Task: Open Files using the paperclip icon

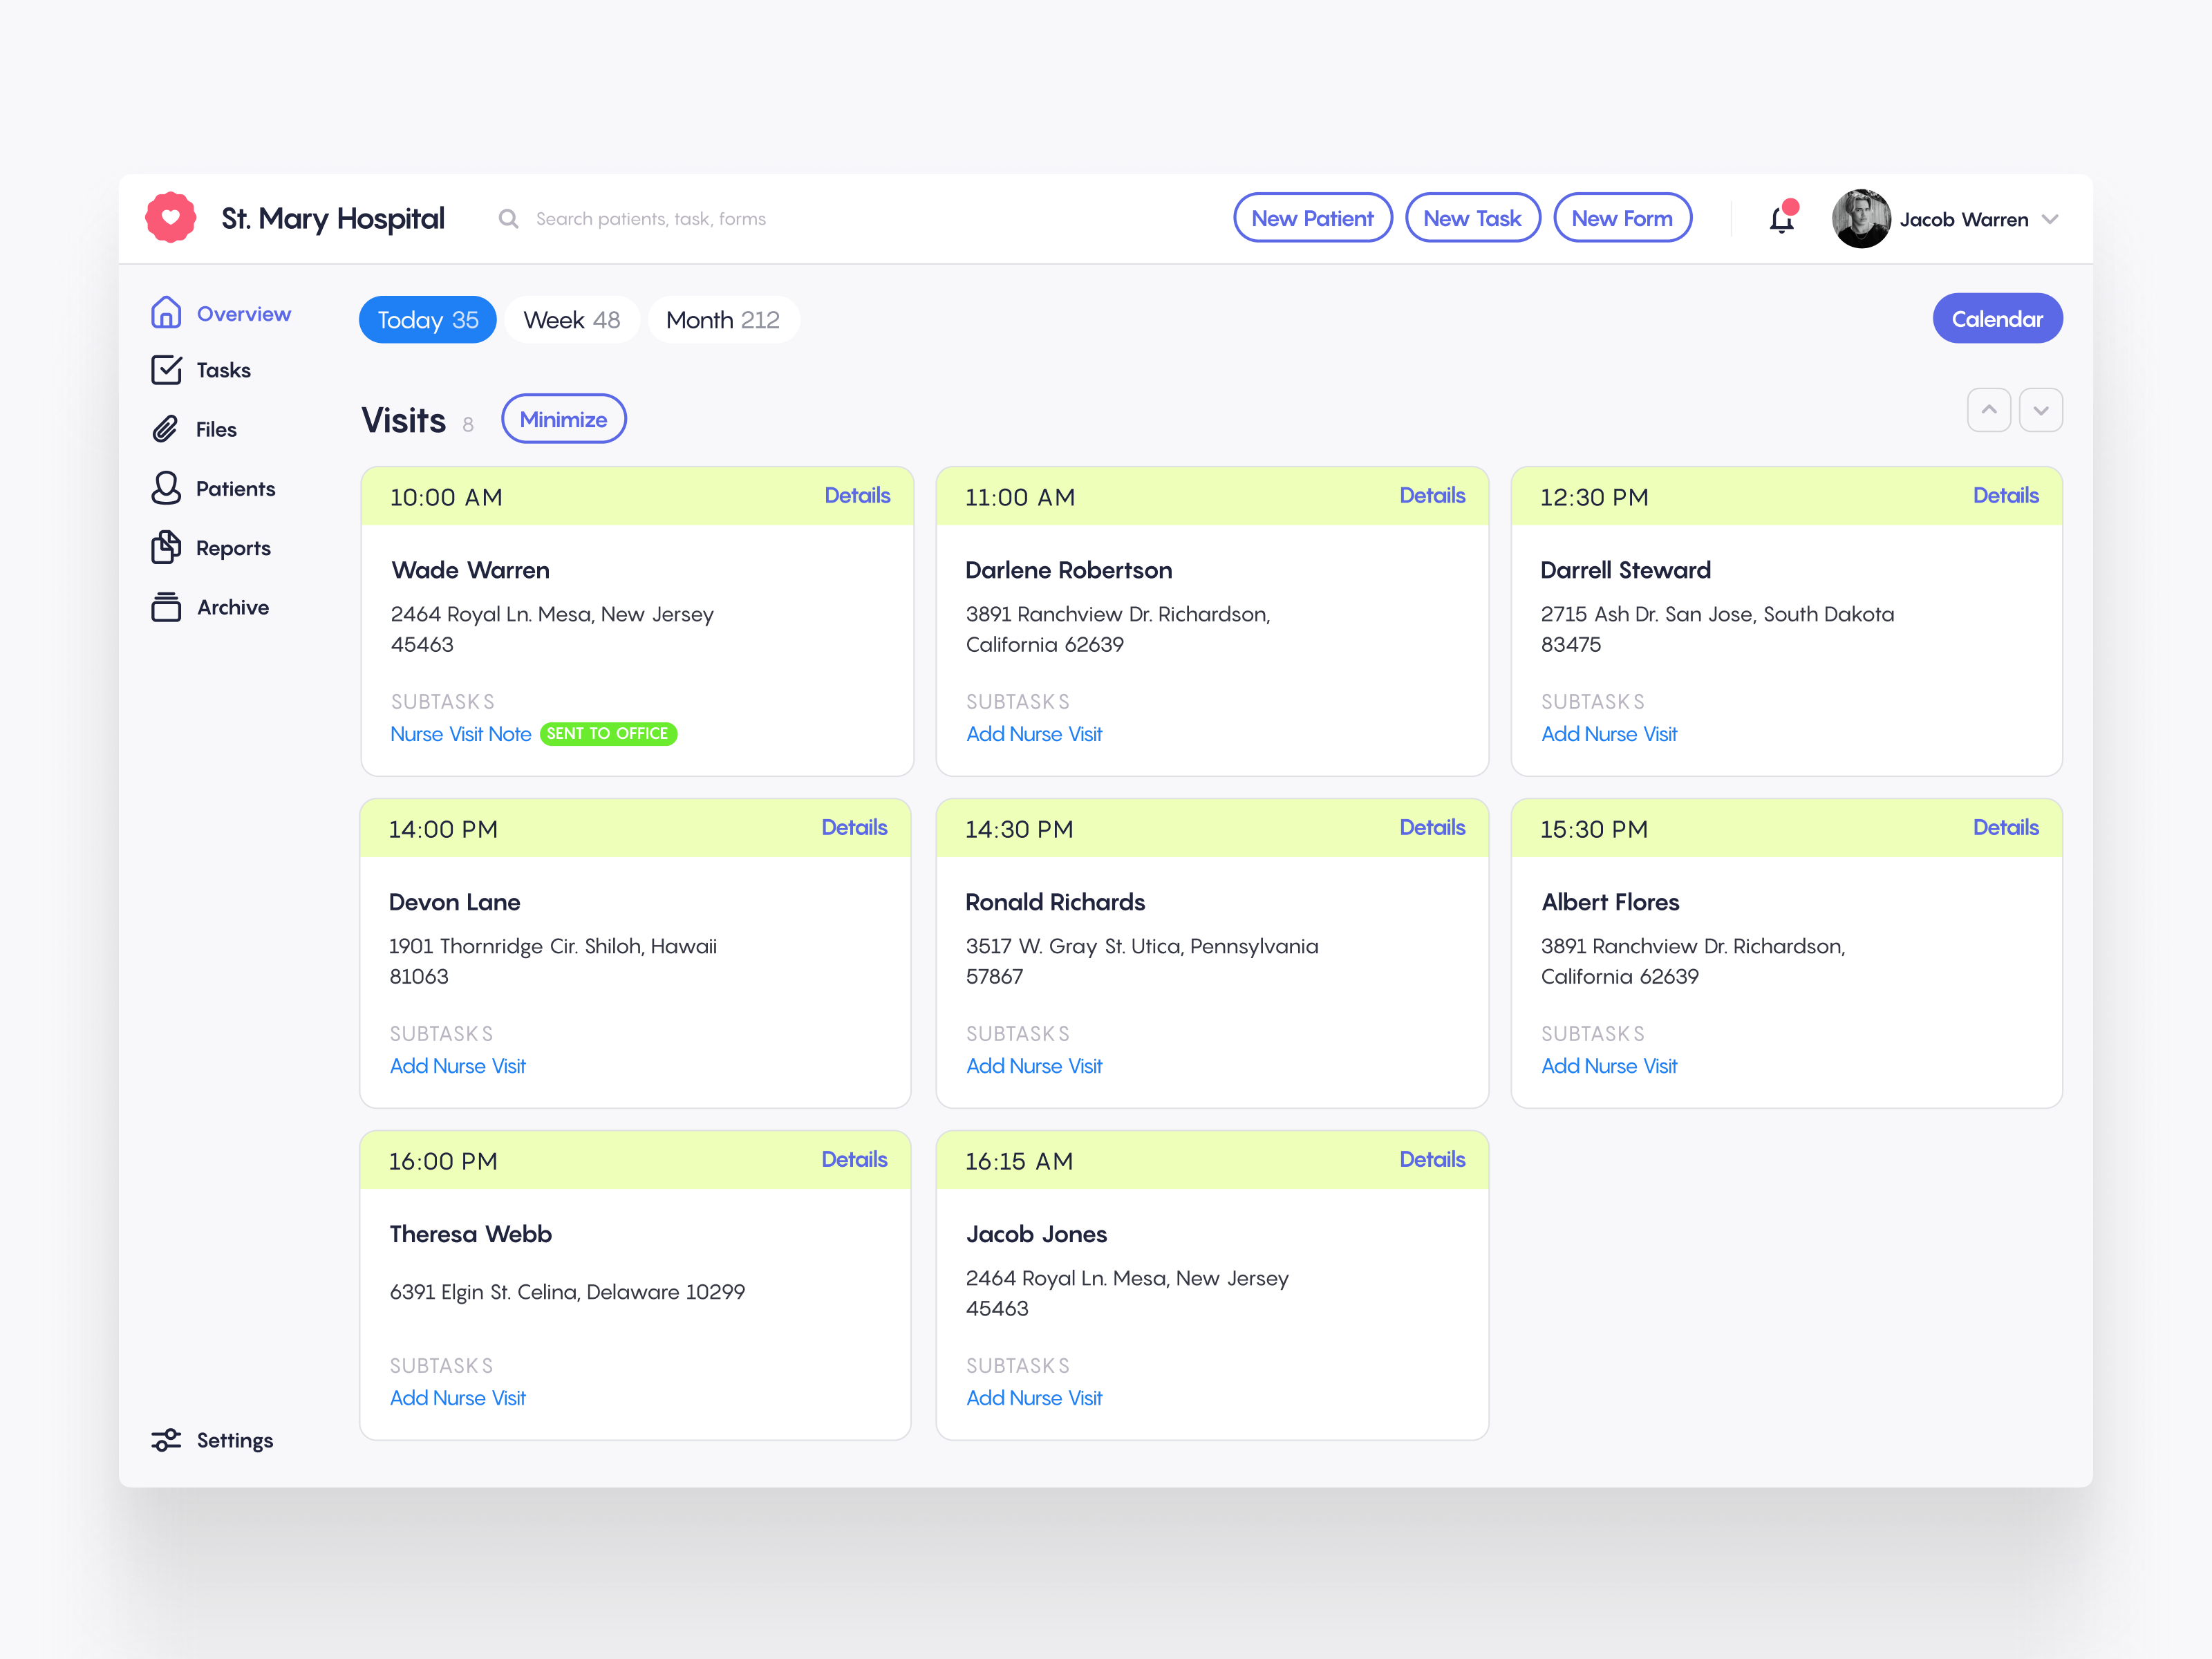Action: point(166,428)
